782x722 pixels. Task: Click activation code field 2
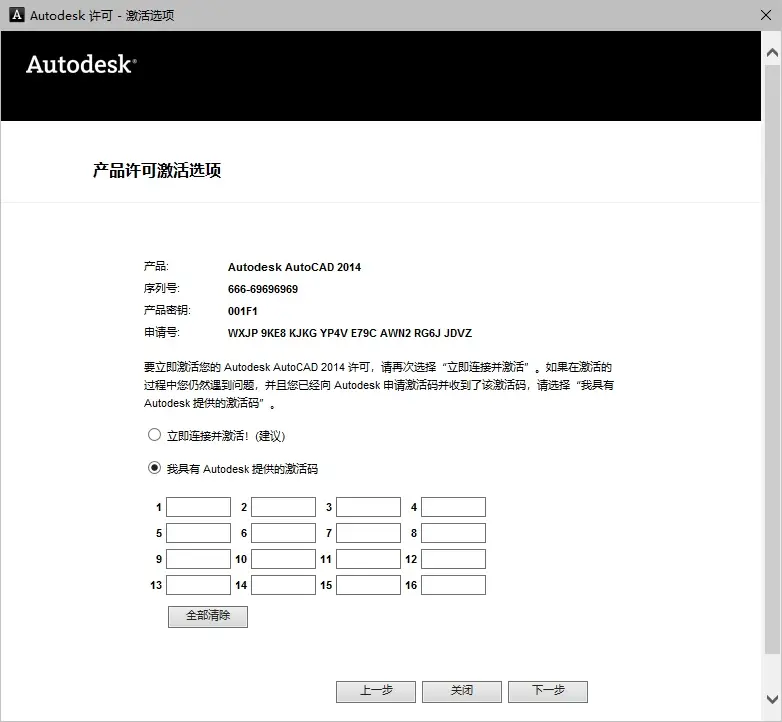[x=283, y=507]
